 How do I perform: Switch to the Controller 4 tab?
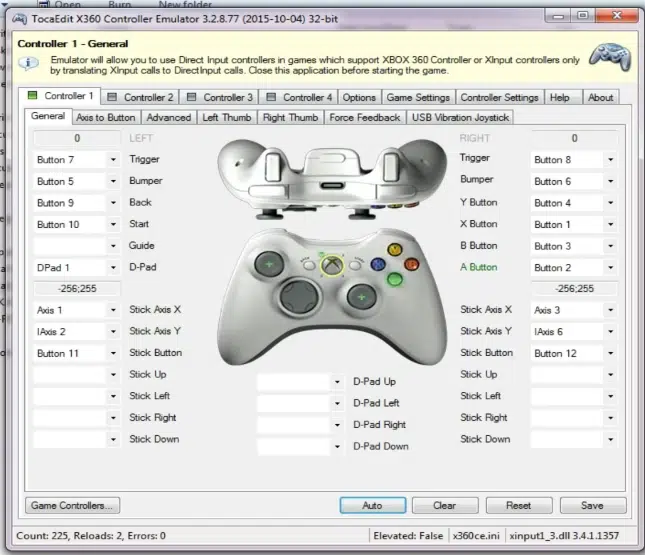coord(299,98)
